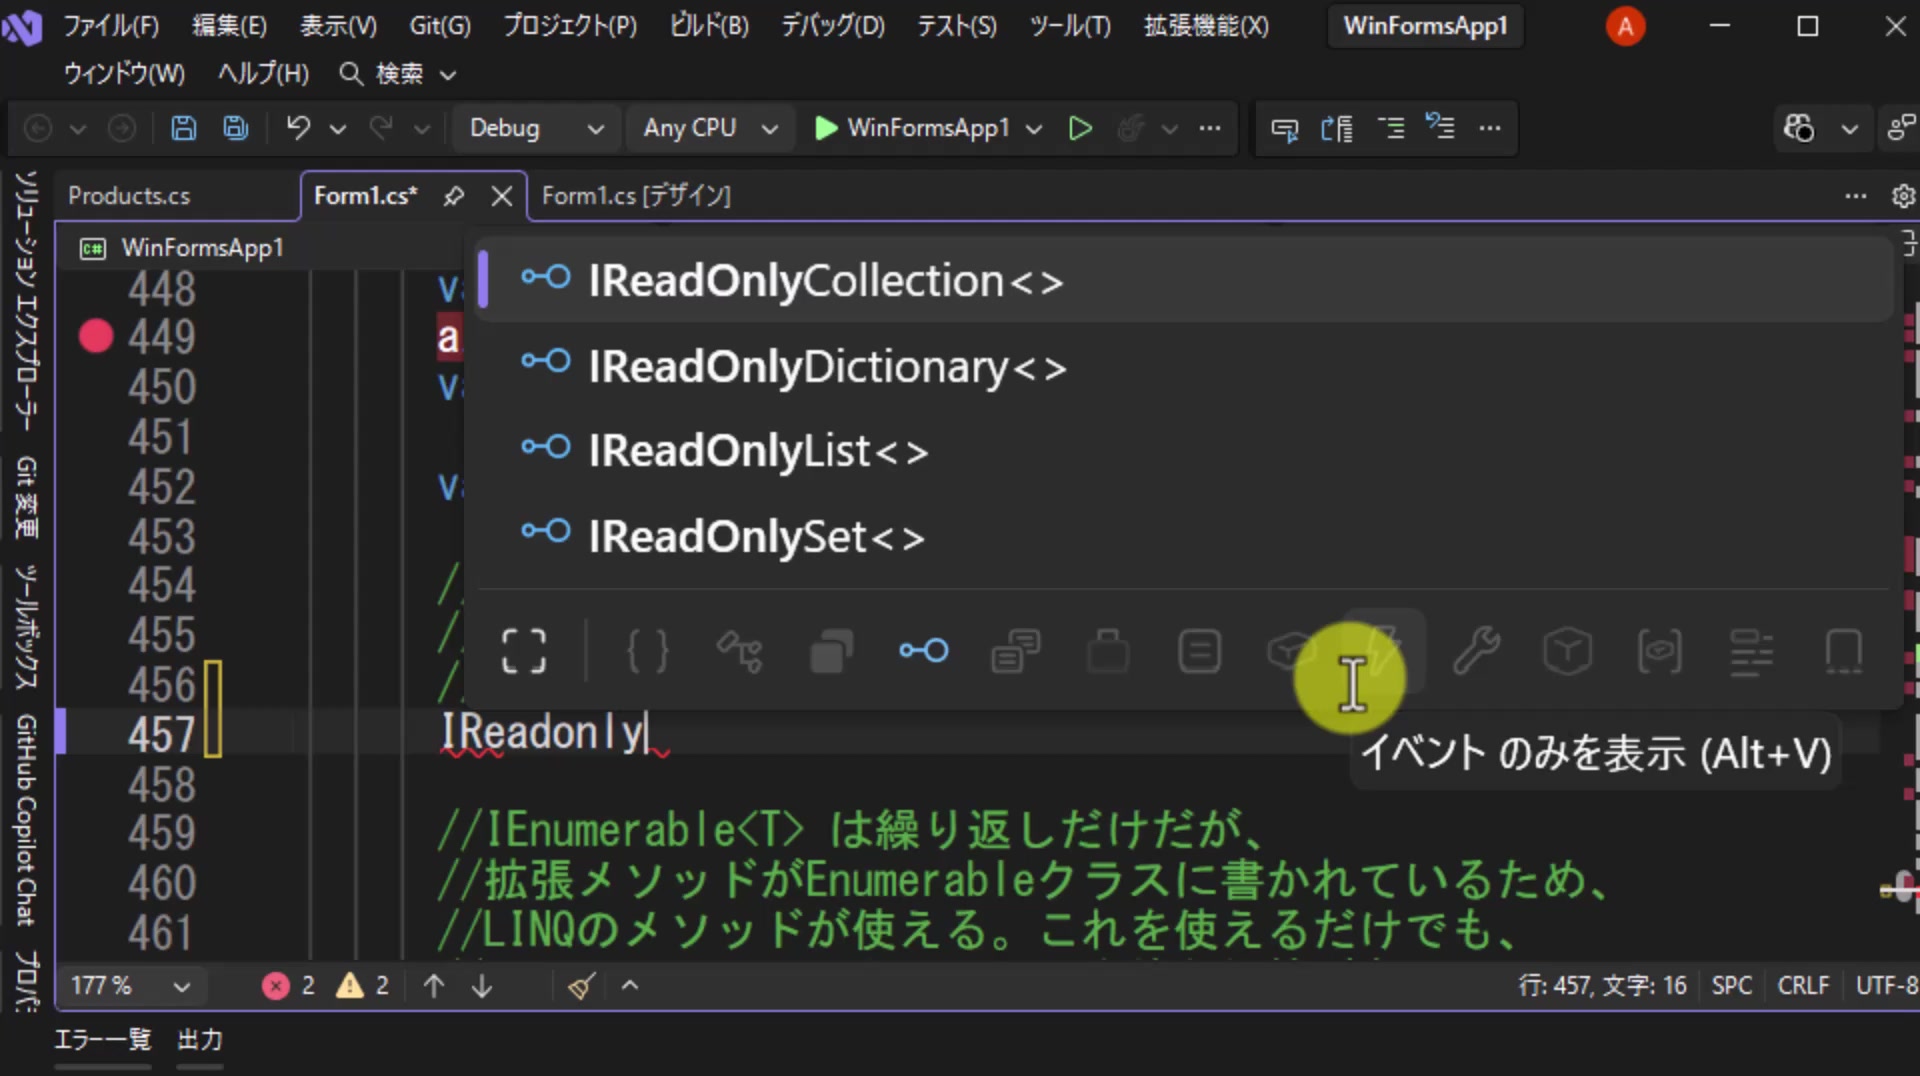The image size is (1920, 1076).
Task: Select IReadOnlySet<> completion item
Action: click(1185, 536)
